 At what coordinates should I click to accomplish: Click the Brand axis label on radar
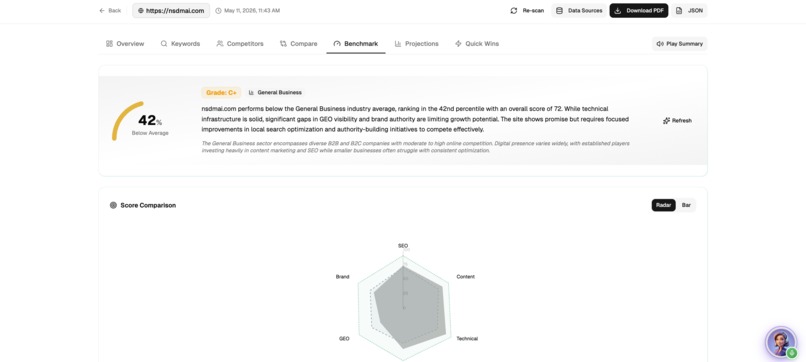click(342, 277)
